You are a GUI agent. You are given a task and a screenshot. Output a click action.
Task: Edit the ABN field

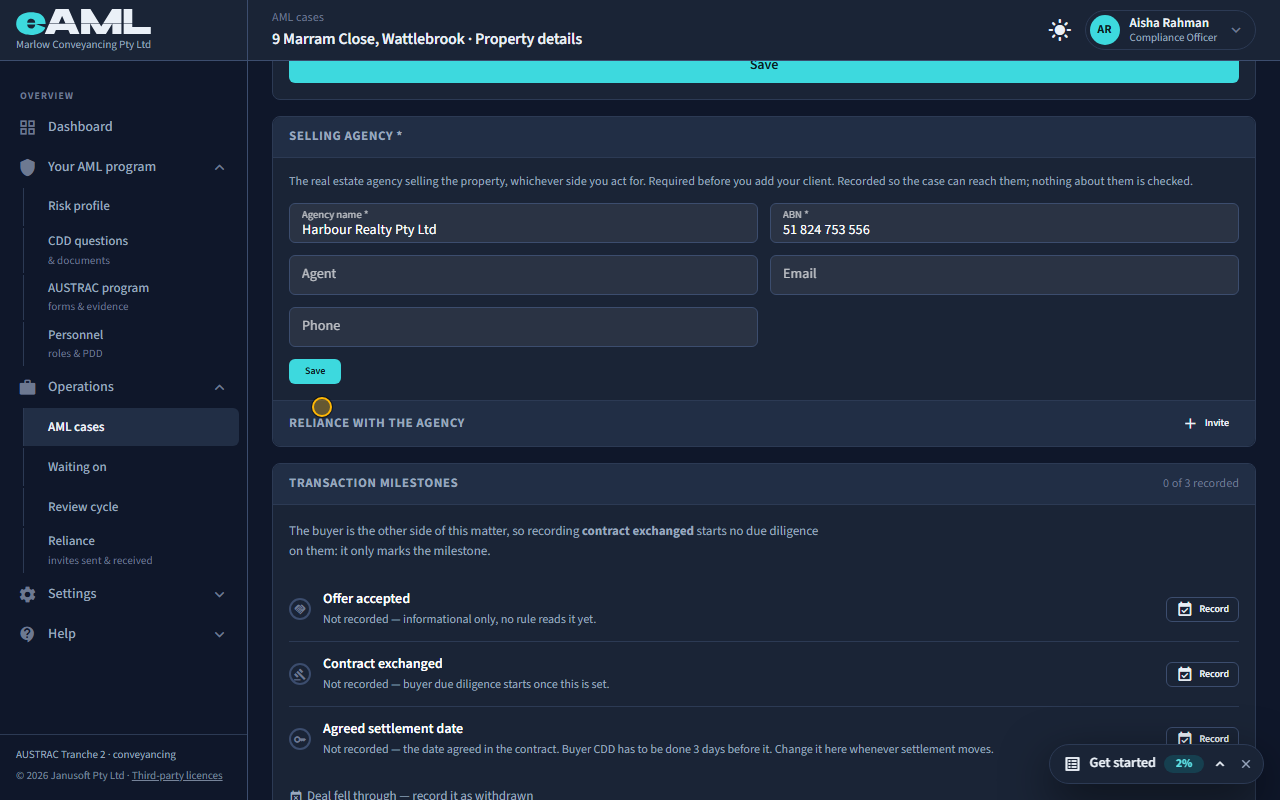(1004, 223)
